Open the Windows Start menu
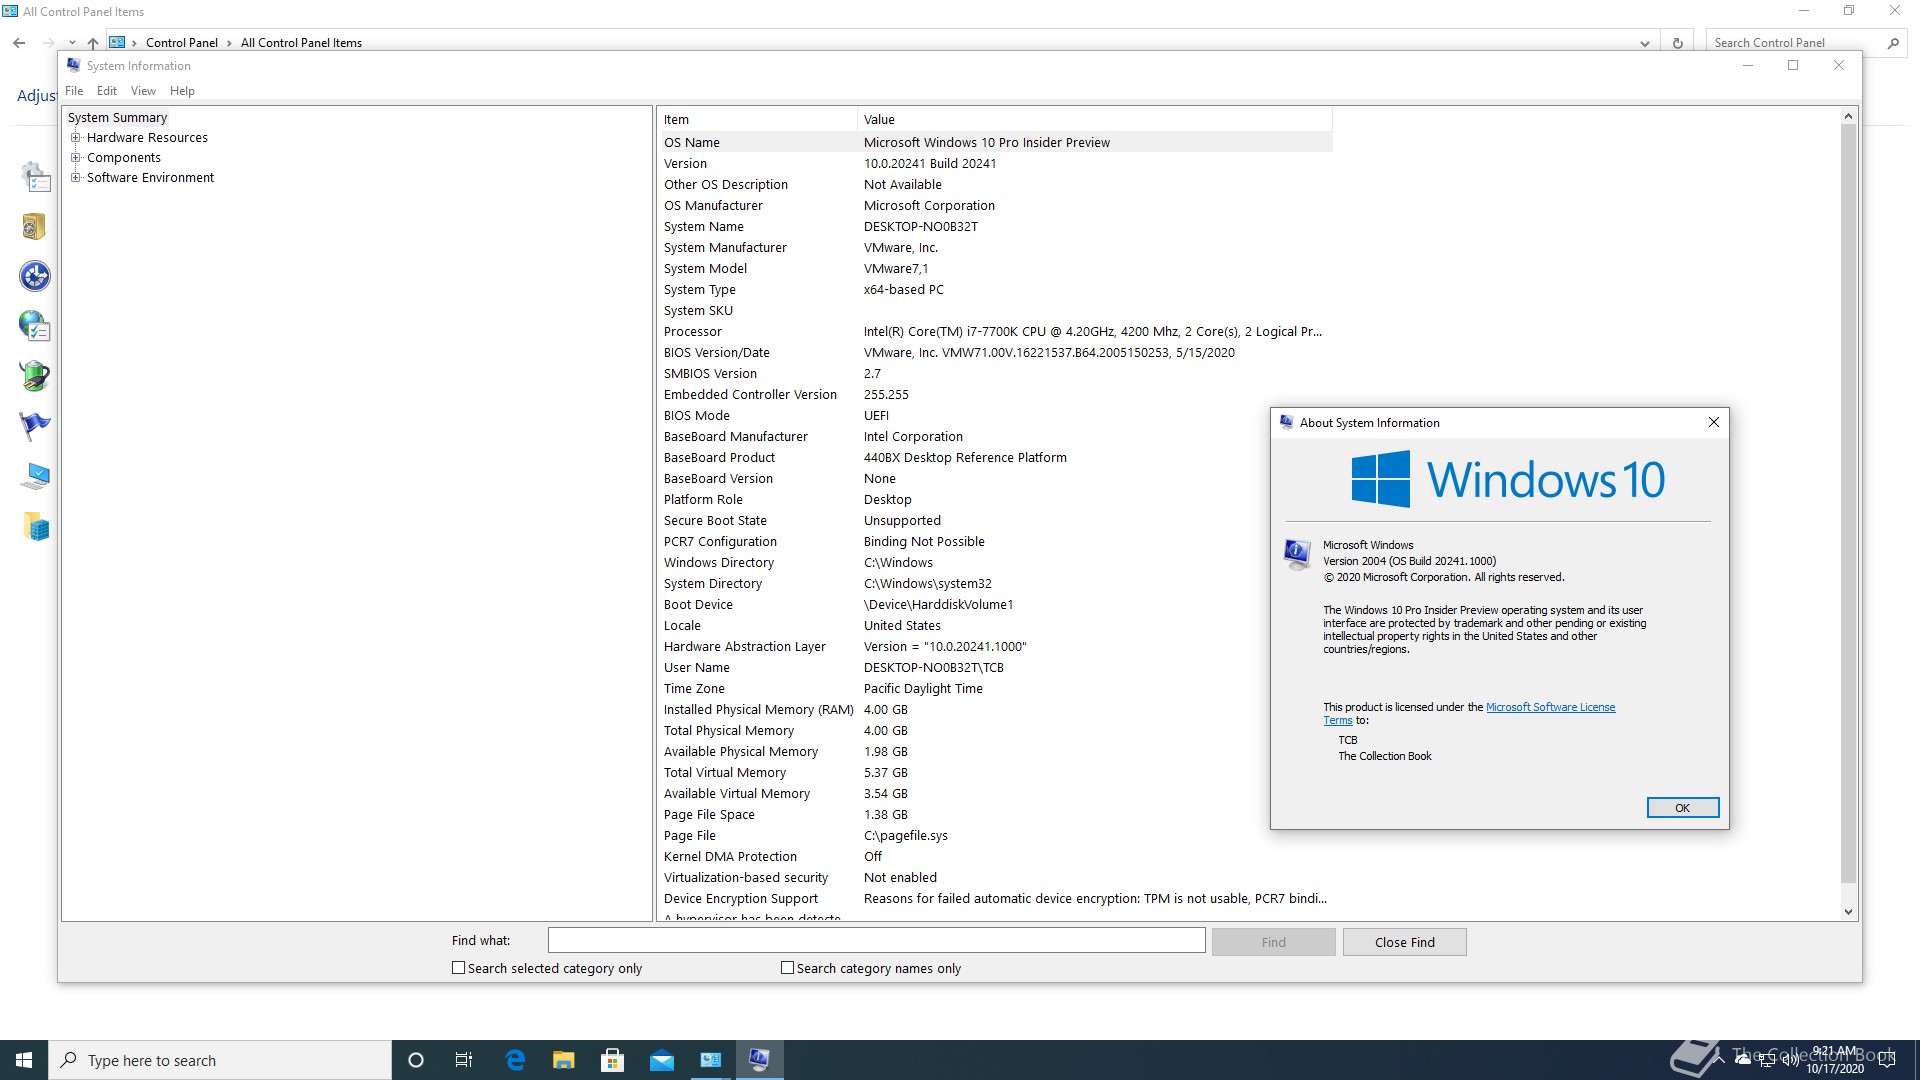 pyautogui.click(x=24, y=1060)
